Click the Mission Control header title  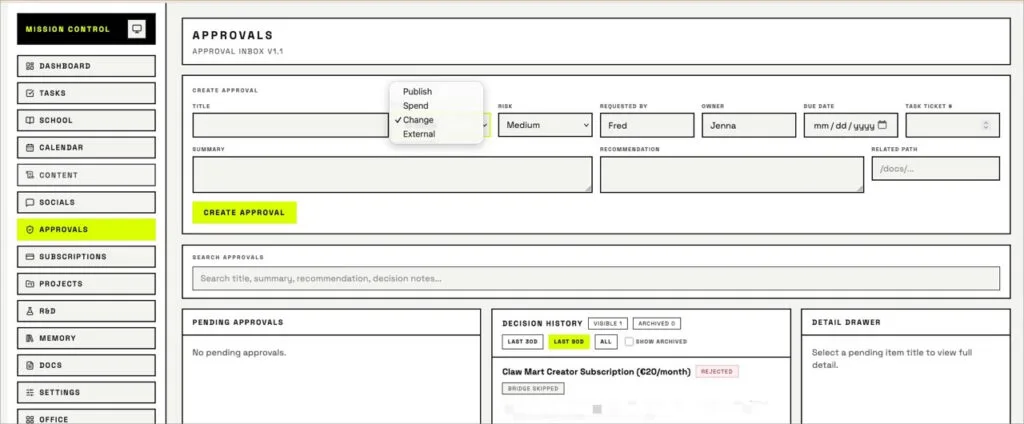pyautogui.click(x=68, y=29)
